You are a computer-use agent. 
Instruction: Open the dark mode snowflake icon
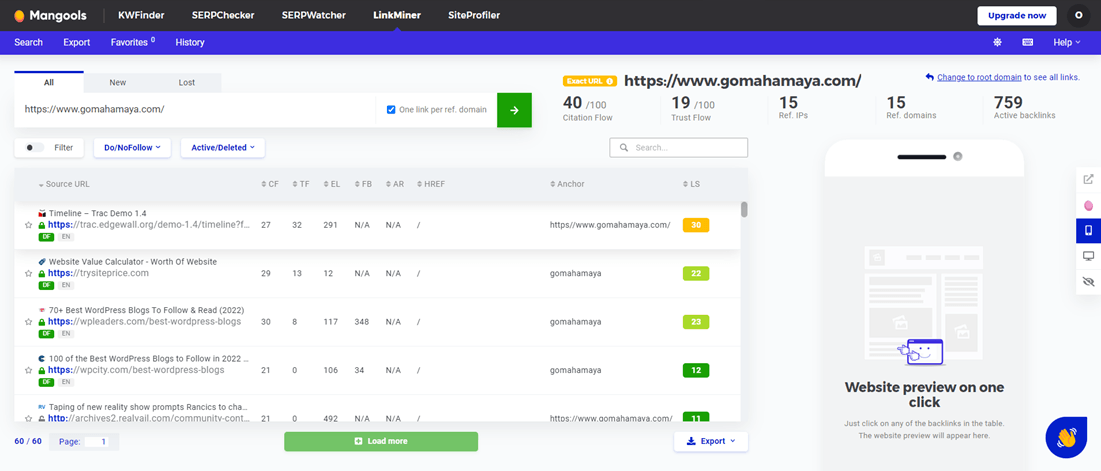point(997,42)
